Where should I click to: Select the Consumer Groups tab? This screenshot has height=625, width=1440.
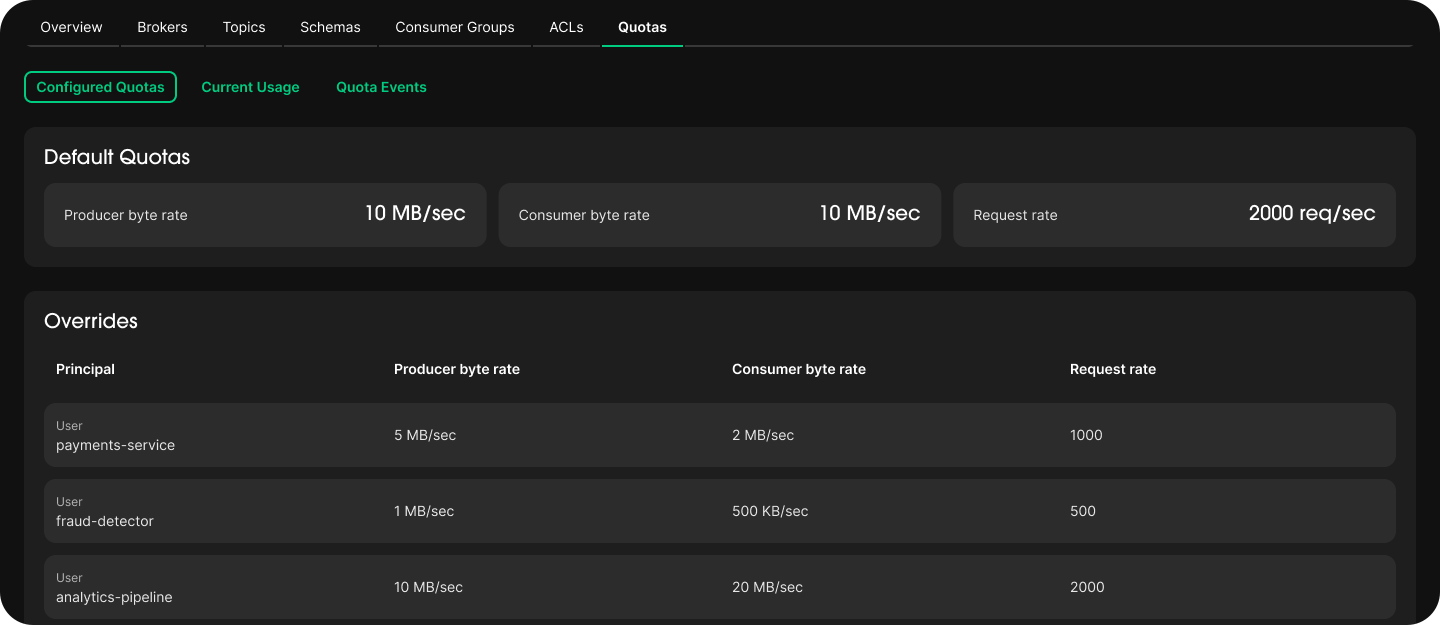point(455,27)
